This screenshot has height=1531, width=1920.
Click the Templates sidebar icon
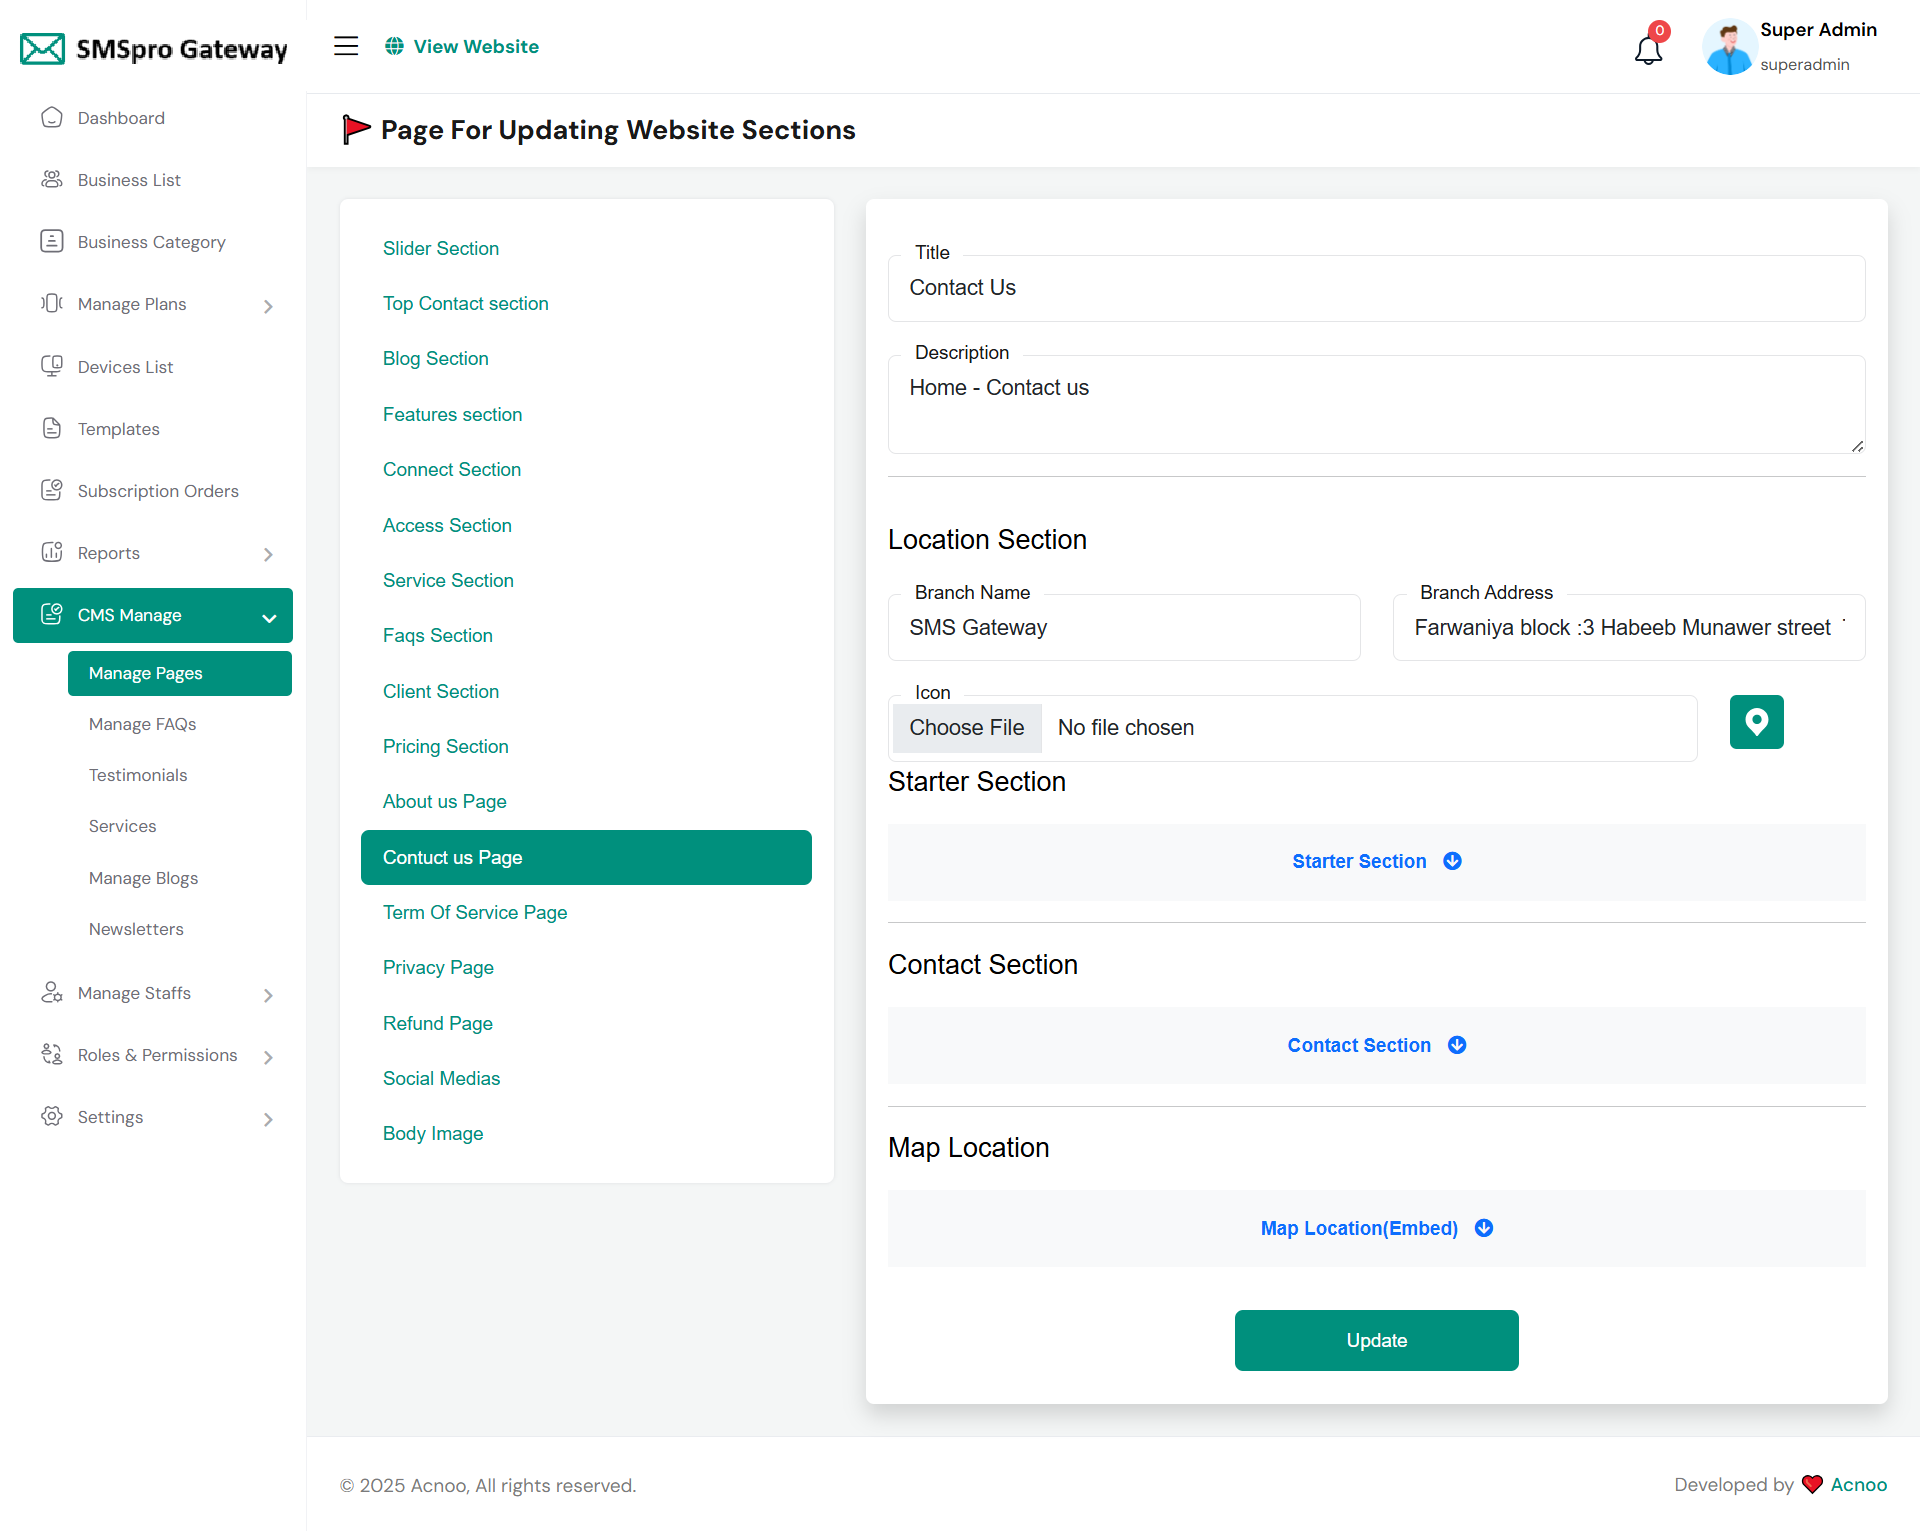(52, 428)
